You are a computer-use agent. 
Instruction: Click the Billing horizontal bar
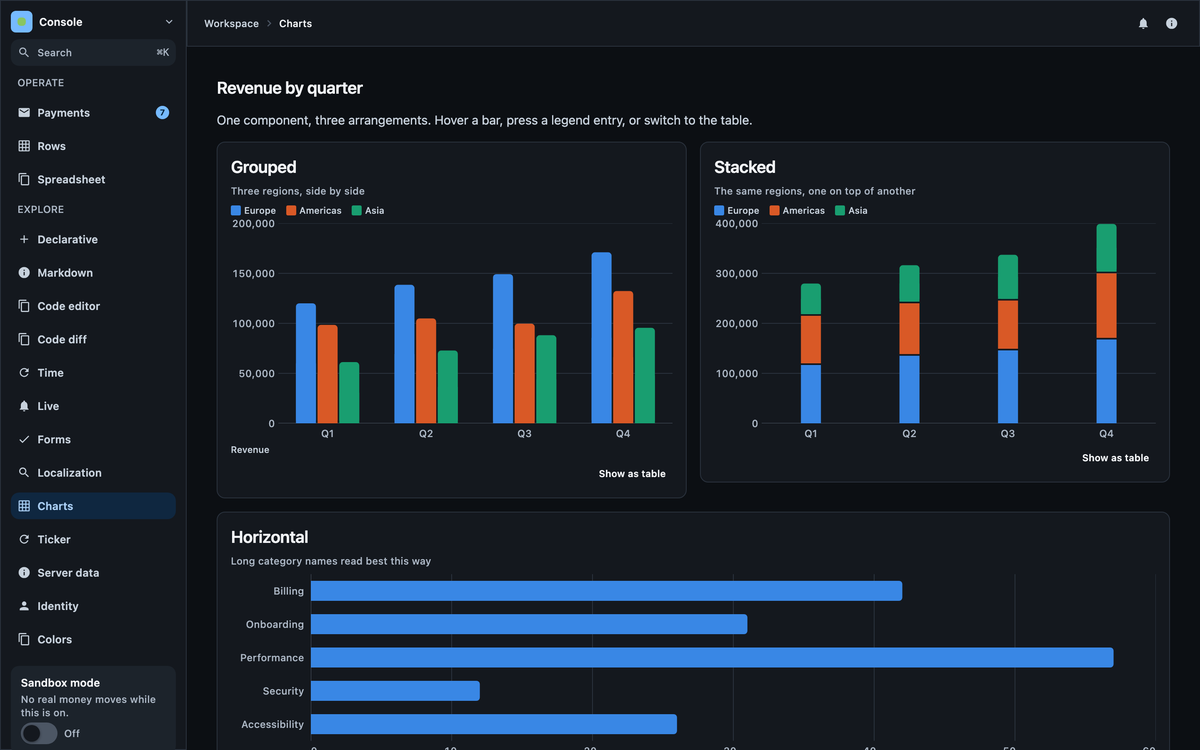click(607, 591)
